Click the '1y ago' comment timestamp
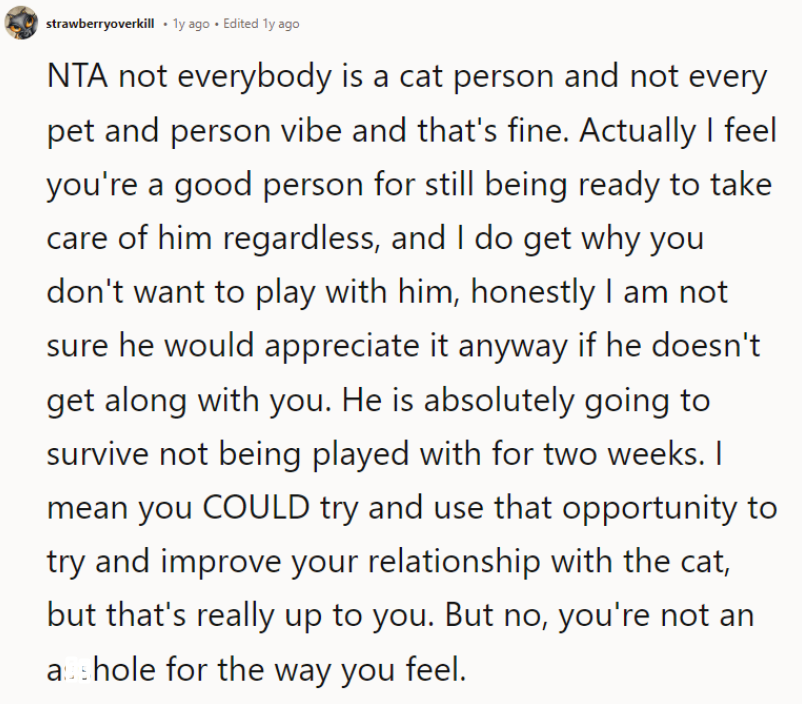This screenshot has width=802, height=704. point(191,24)
